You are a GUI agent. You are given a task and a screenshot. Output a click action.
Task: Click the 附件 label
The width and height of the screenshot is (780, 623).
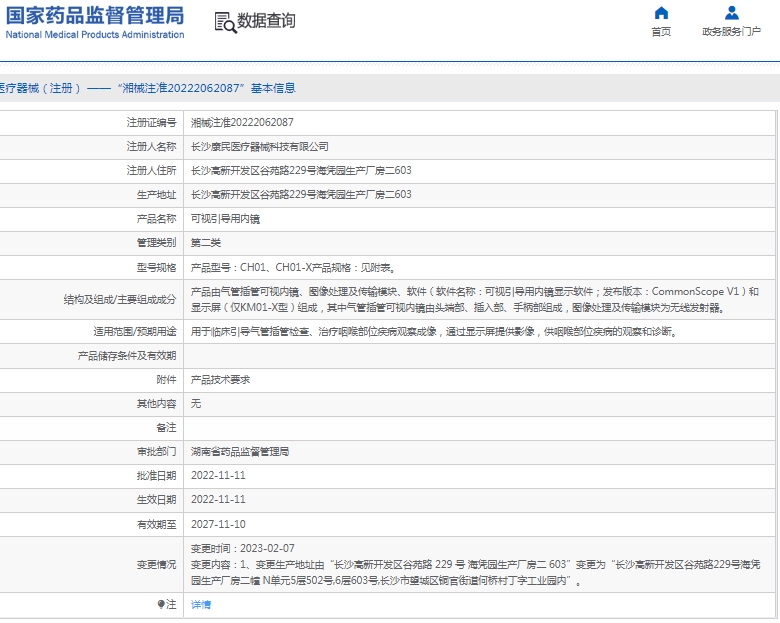166,380
